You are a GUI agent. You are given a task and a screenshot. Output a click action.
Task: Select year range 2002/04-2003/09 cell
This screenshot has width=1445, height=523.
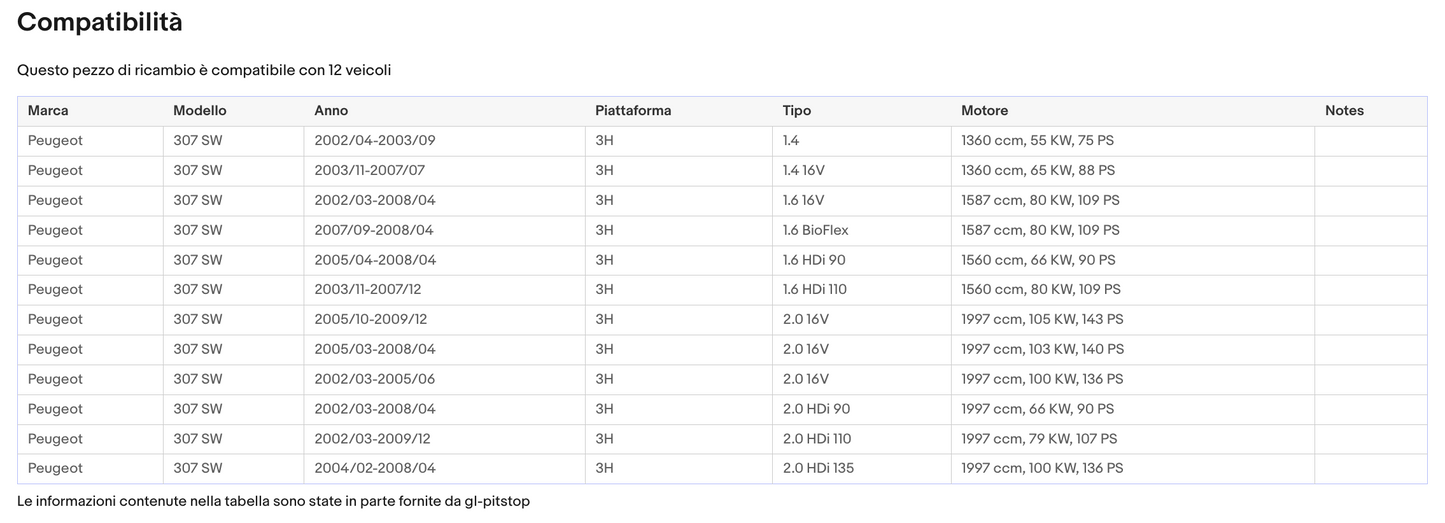coord(375,141)
